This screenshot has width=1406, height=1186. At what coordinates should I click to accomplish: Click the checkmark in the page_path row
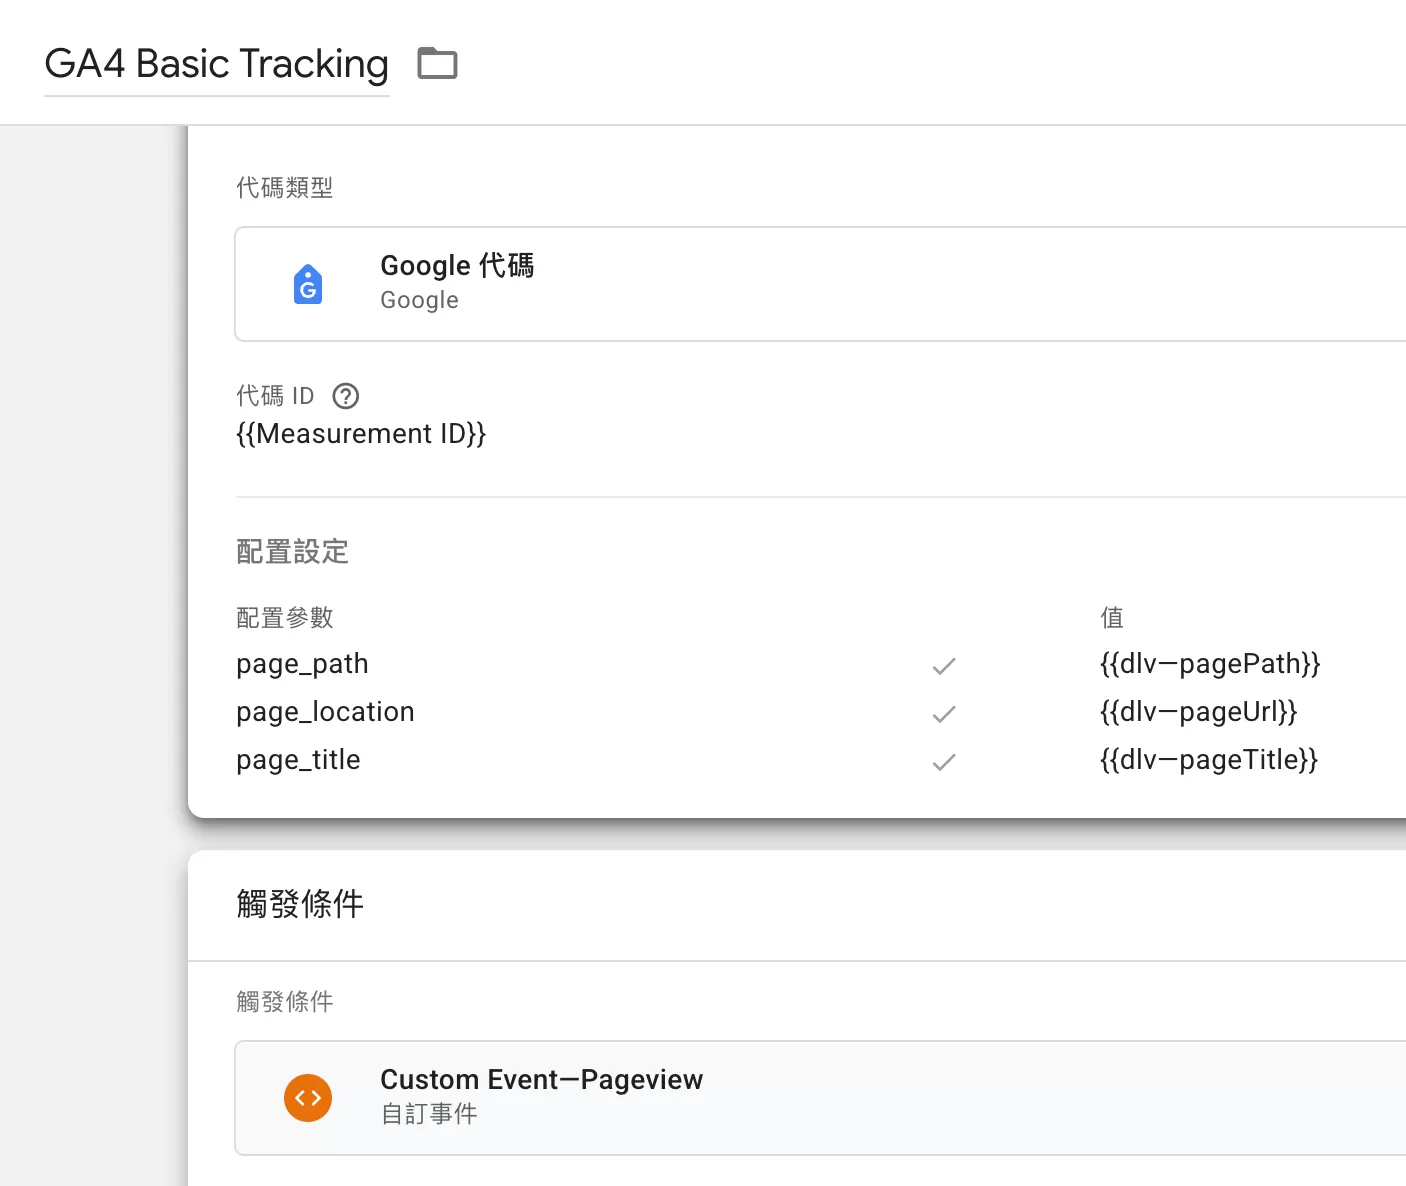(x=944, y=666)
